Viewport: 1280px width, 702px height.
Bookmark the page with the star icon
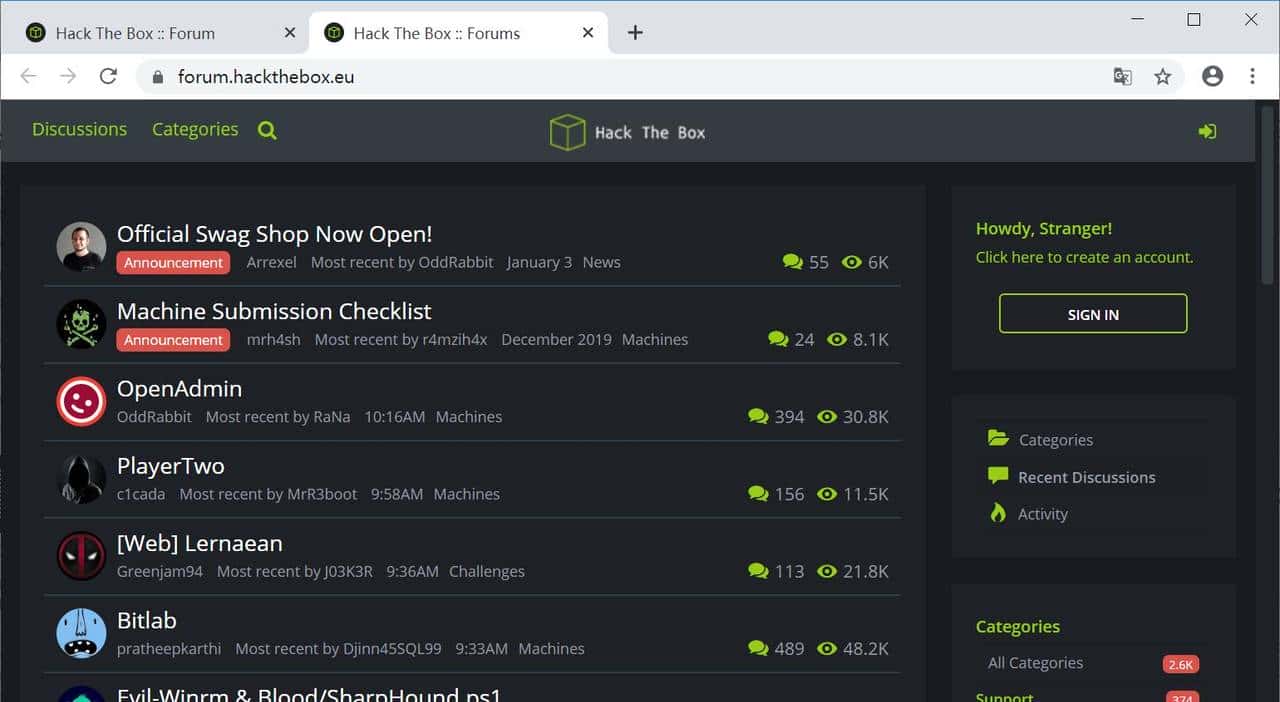[1162, 76]
